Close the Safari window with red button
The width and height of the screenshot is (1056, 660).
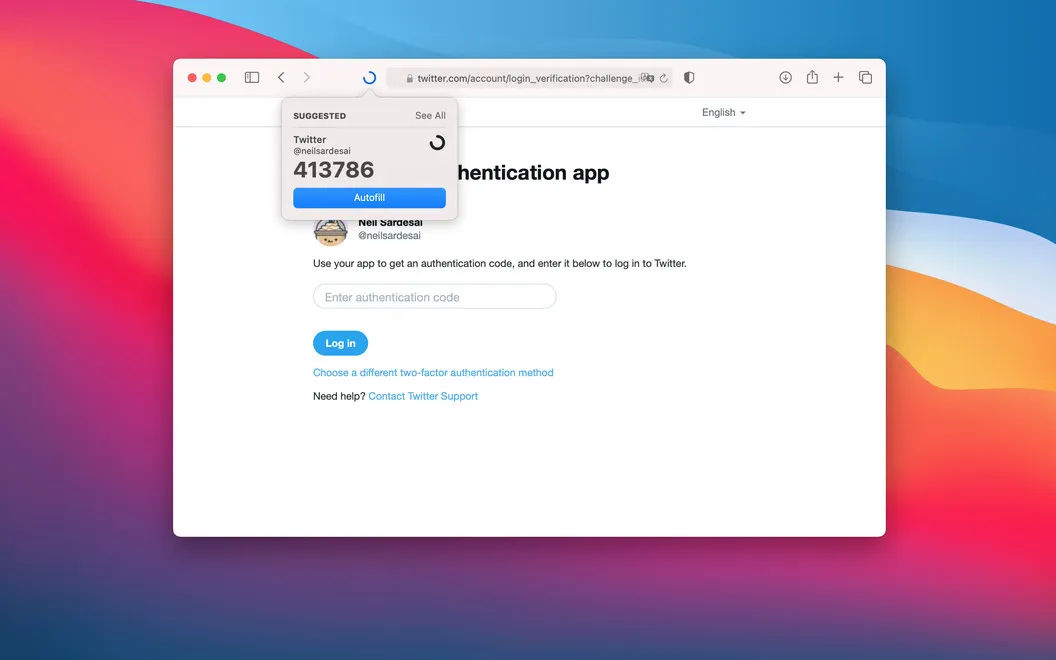(192, 77)
